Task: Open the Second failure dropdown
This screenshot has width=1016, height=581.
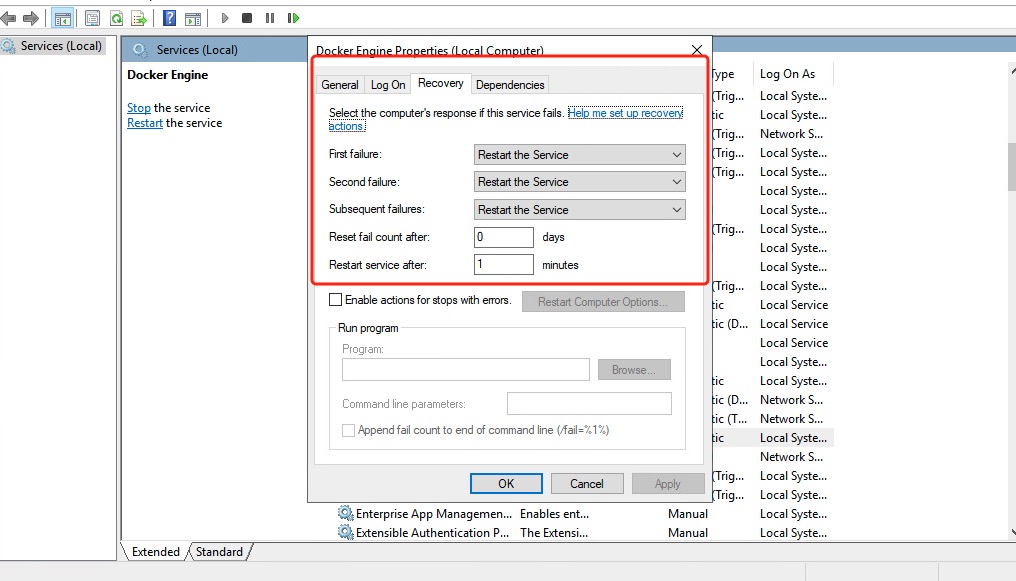Action: click(x=579, y=182)
